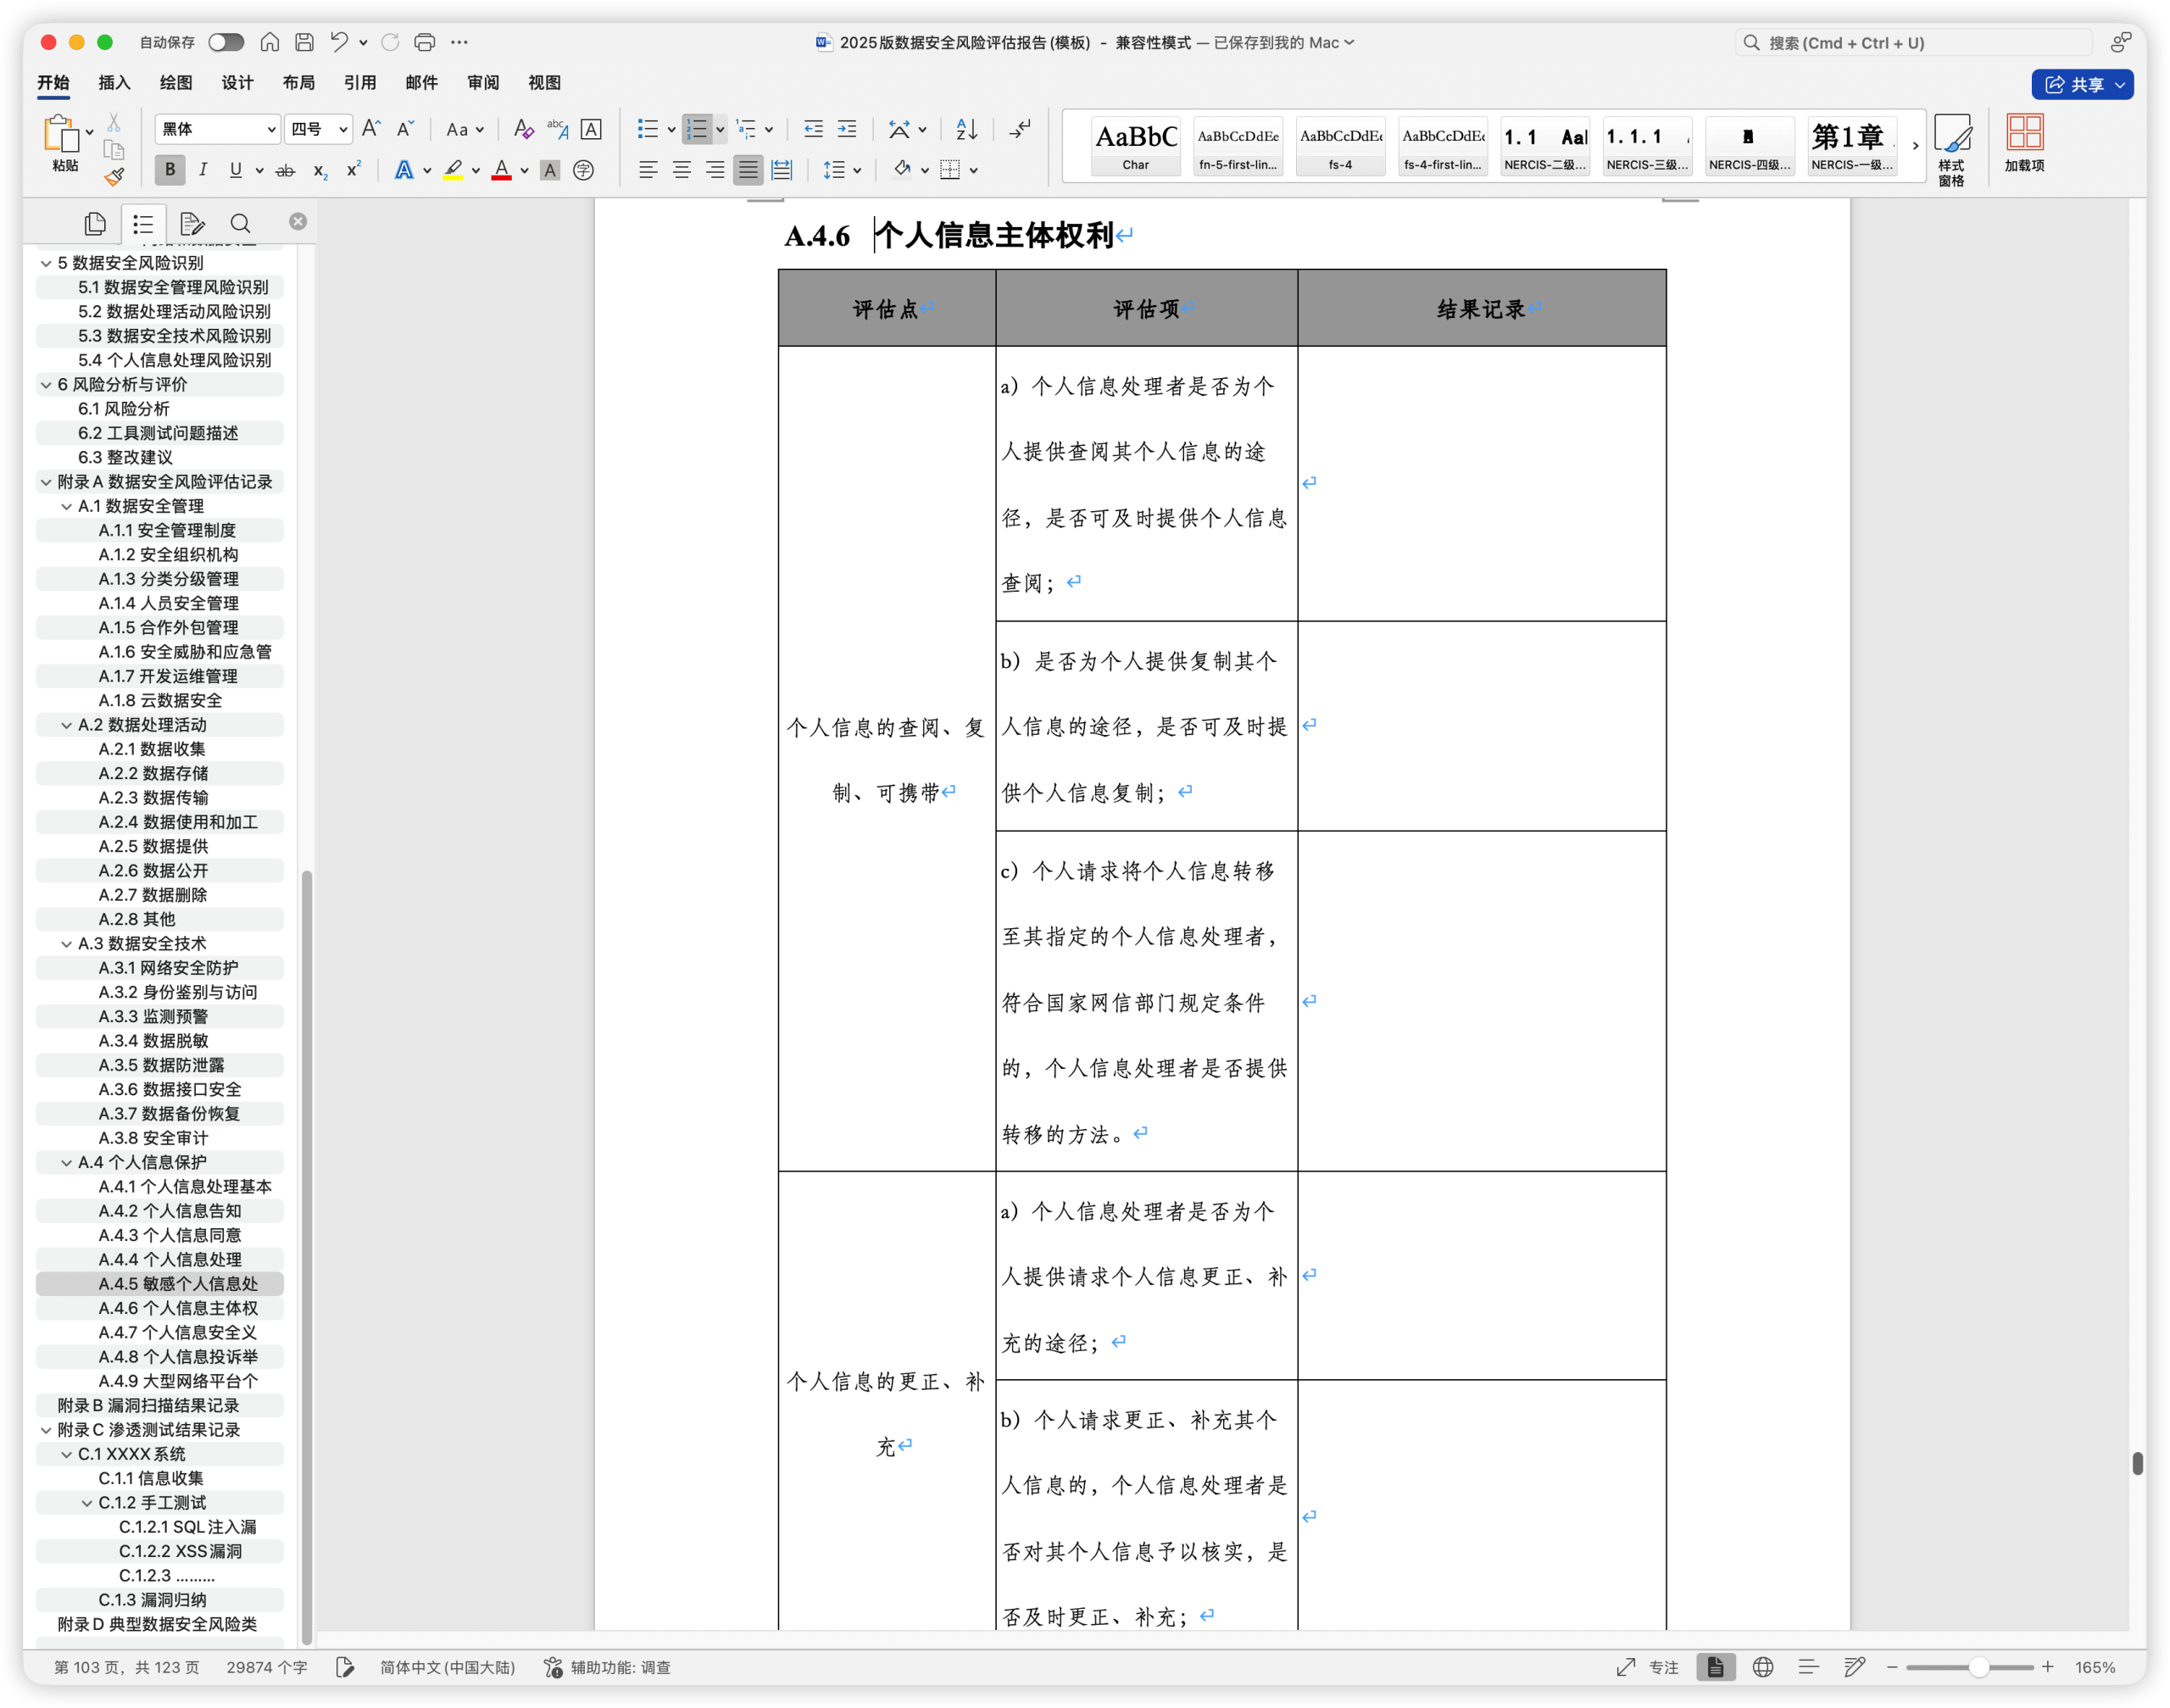
Task: Click the Sort icon in ribbon
Action: 966,129
